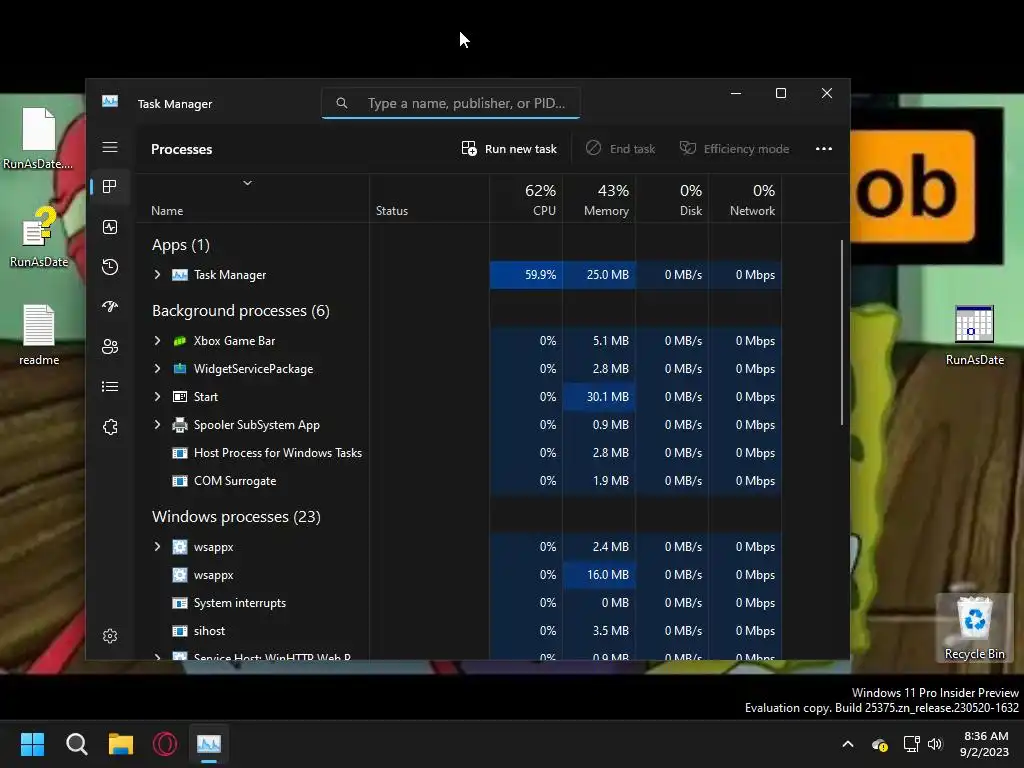Viewport: 1024px width, 768px height.
Task: Click the System interrupts process icon
Action: 180,603
